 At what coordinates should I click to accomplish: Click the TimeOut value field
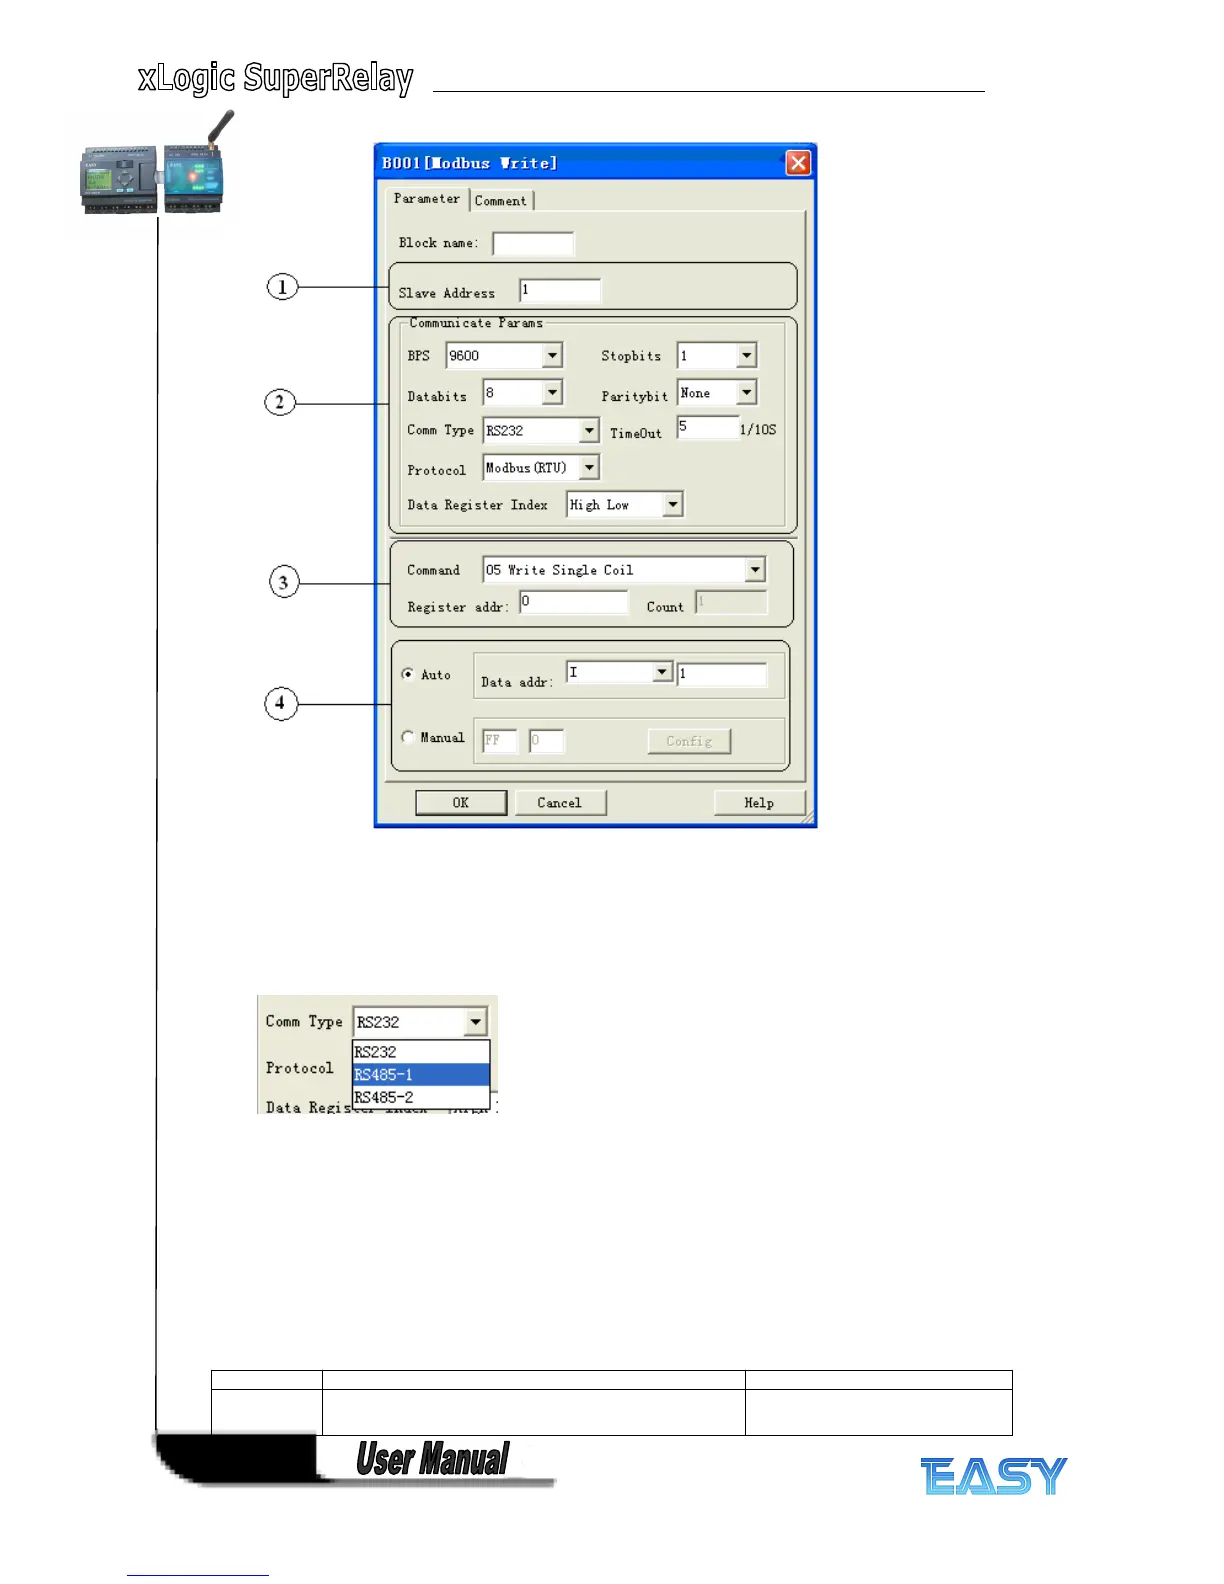(x=707, y=428)
